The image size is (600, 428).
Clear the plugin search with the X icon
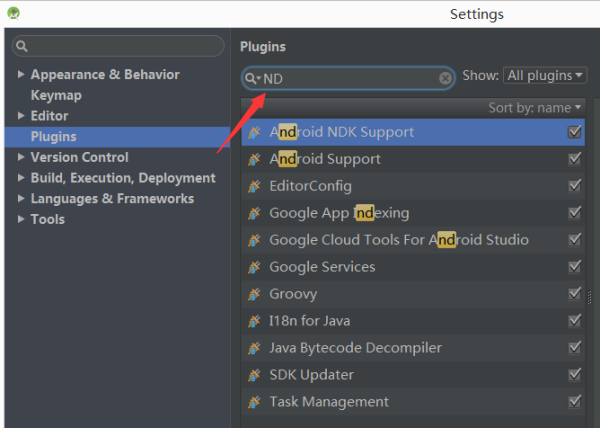point(445,78)
